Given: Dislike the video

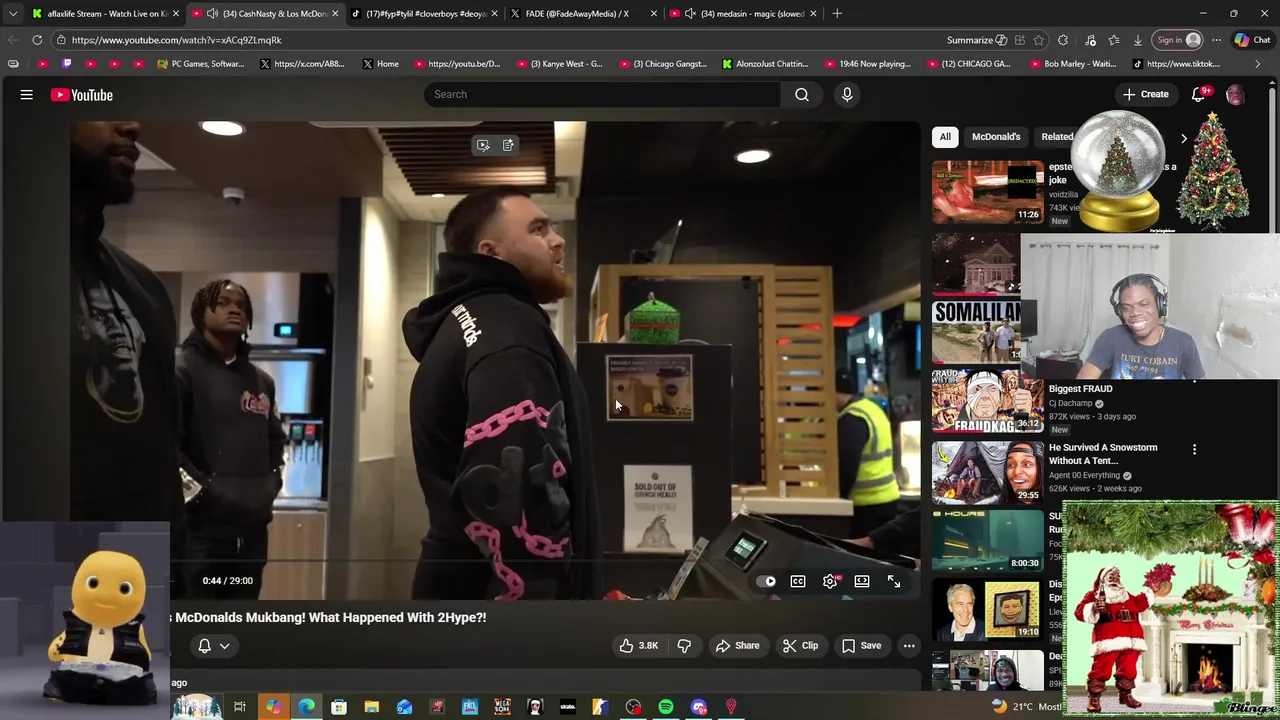Looking at the screenshot, I should point(684,646).
